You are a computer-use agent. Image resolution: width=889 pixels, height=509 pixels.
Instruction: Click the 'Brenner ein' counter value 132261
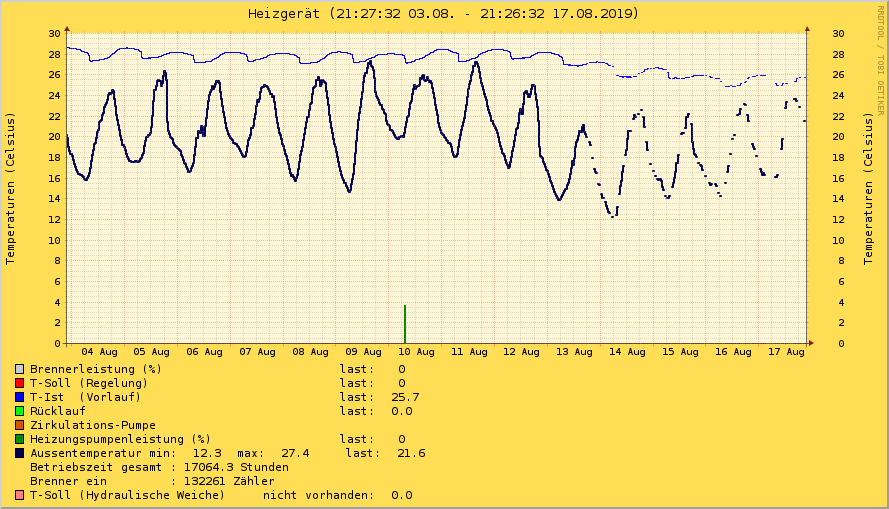[205, 481]
